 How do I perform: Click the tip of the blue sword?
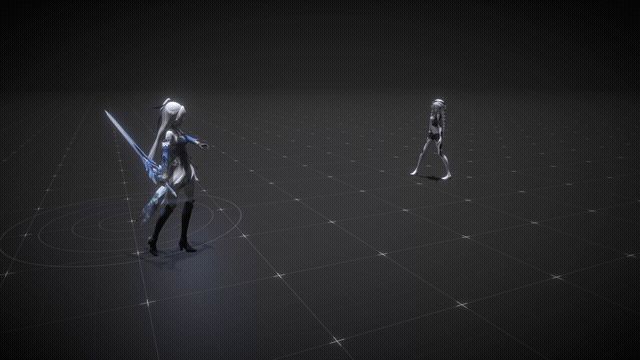pos(106,112)
